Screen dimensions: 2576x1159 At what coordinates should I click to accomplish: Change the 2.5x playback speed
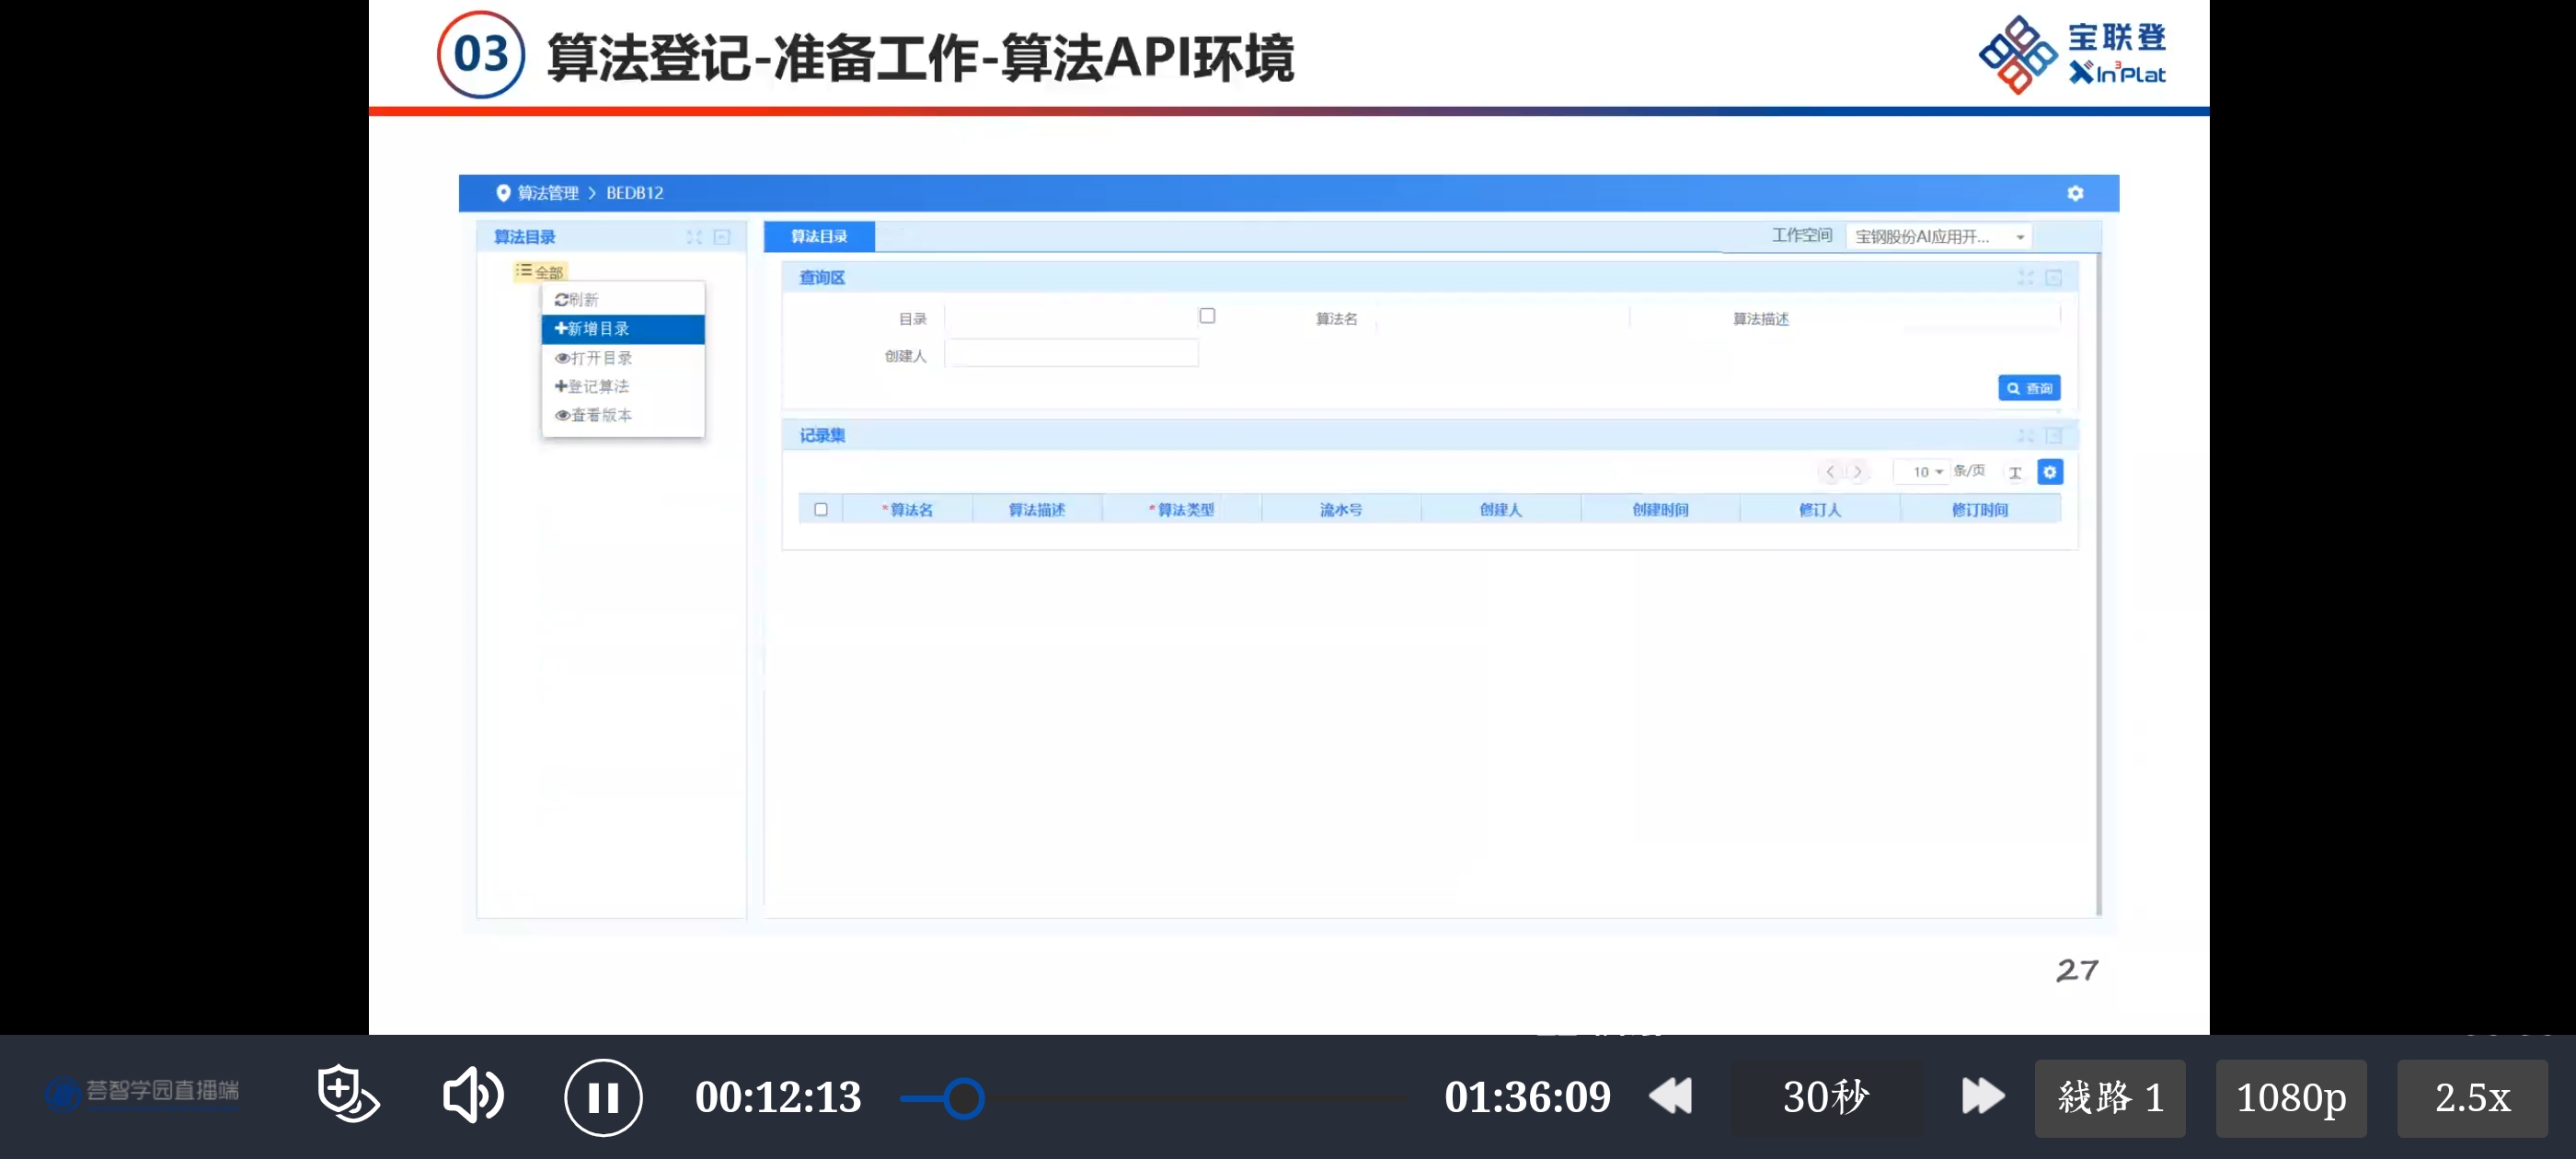(2471, 1098)
